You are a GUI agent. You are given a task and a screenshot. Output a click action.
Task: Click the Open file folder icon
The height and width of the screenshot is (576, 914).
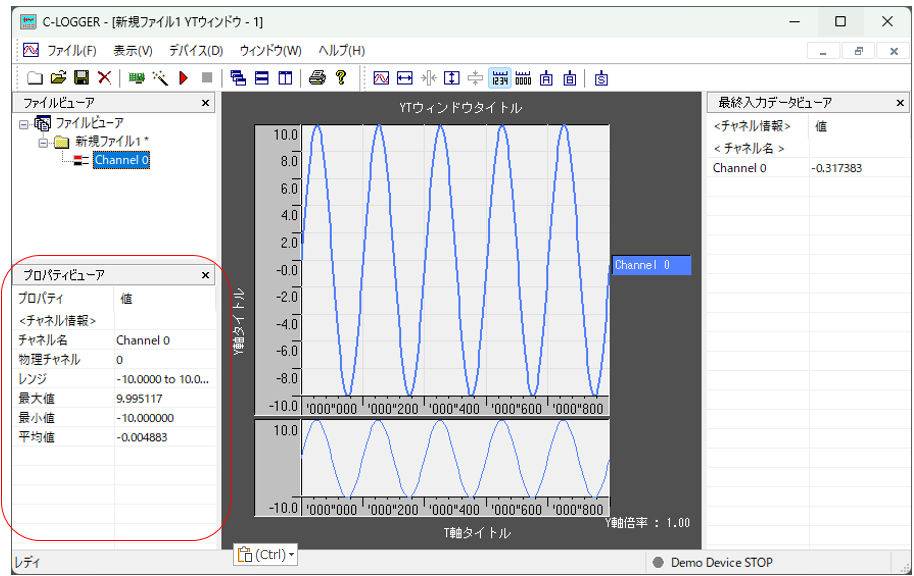click(x=58, y=78)
